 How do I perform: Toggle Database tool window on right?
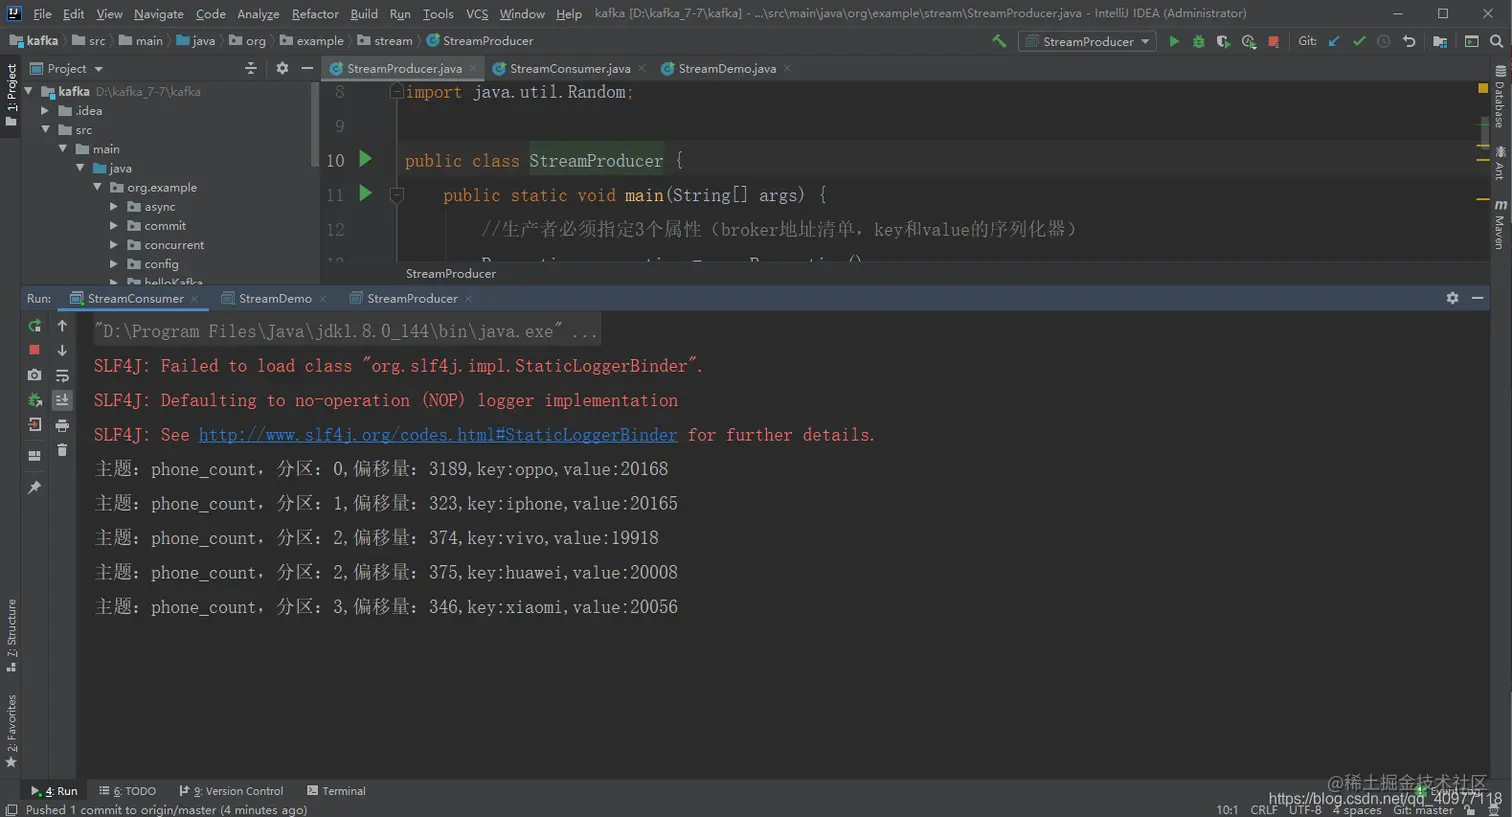(1500, 97)
